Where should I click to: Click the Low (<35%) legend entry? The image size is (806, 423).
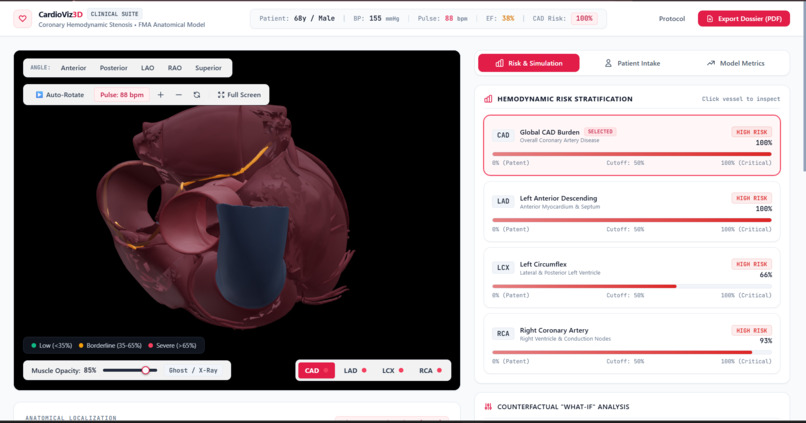click(x=51, y=345)
